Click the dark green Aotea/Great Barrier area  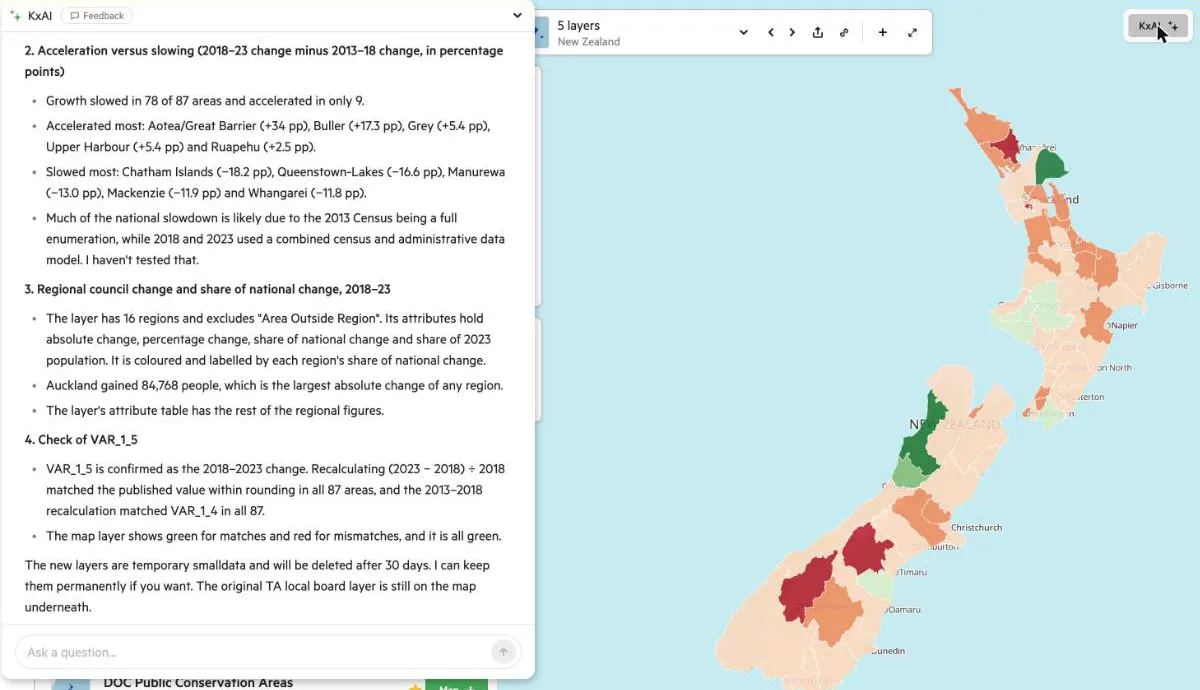1050,167
